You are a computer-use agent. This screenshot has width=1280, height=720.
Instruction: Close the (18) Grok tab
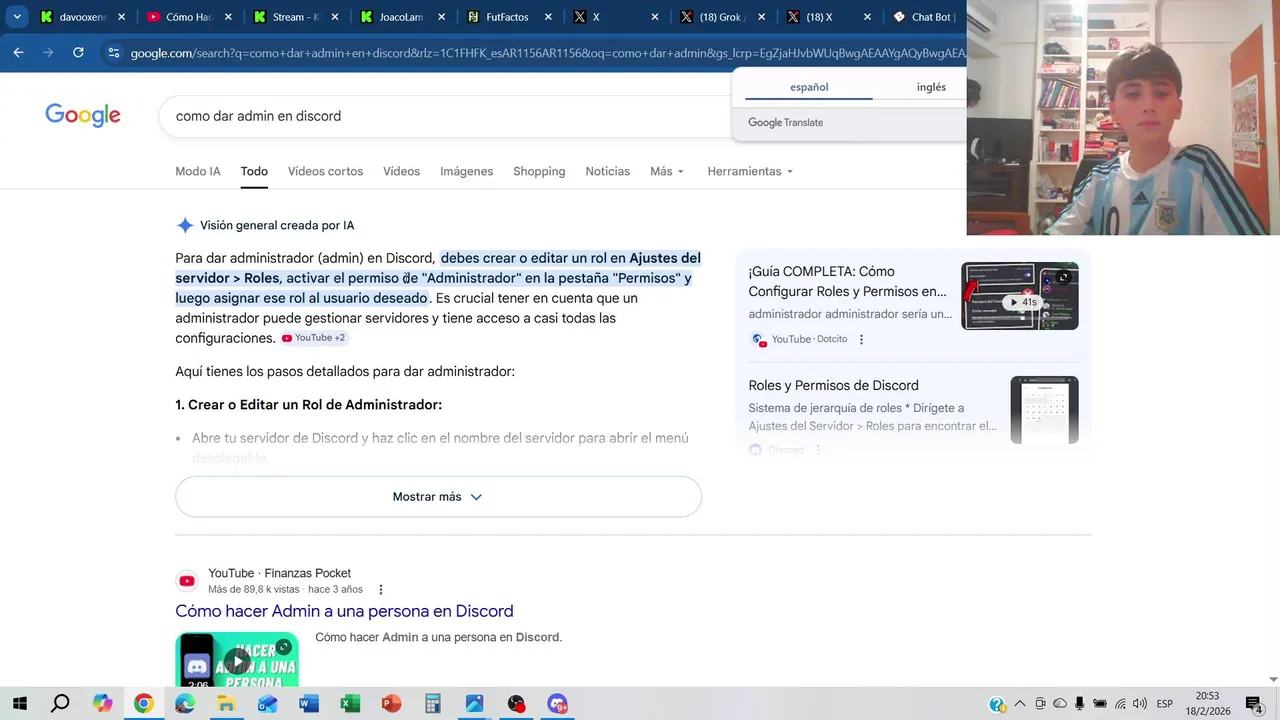[761, 17]
